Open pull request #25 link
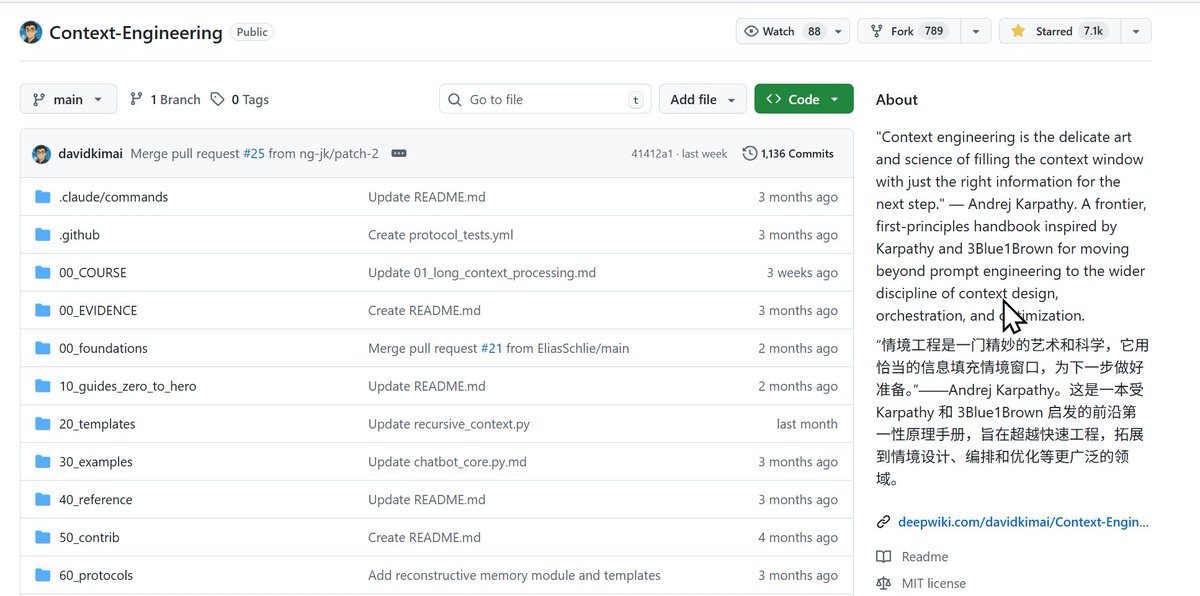This screenshot has height=596, width=1200. (254, 154)
